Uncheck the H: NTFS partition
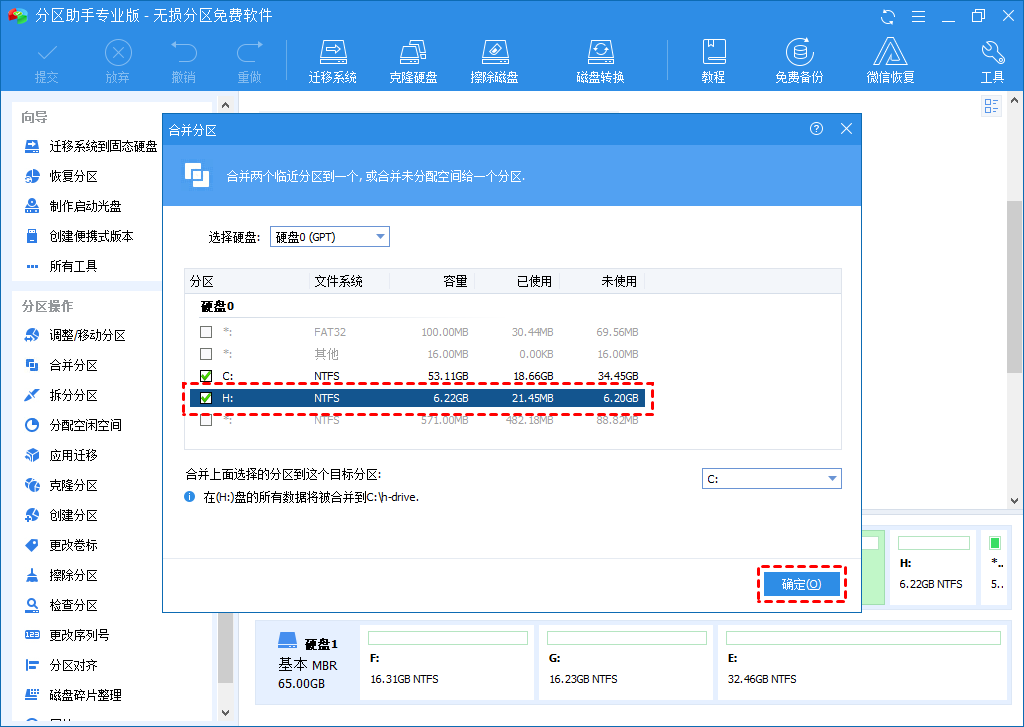 coord(206,398)
